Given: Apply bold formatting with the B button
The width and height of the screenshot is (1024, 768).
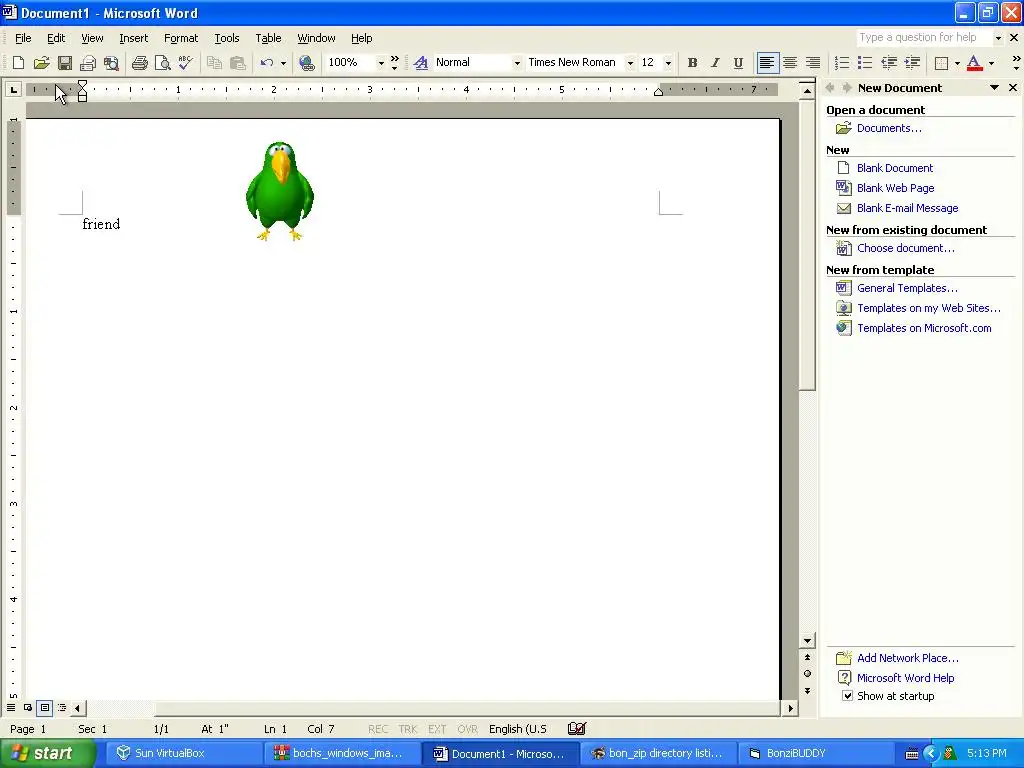Looking at the screenshot, I should coord(692,63).
